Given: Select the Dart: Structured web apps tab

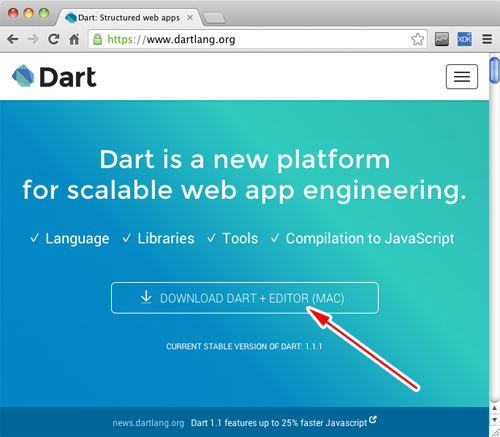Looking at the screenshot, I should point(128,17).
